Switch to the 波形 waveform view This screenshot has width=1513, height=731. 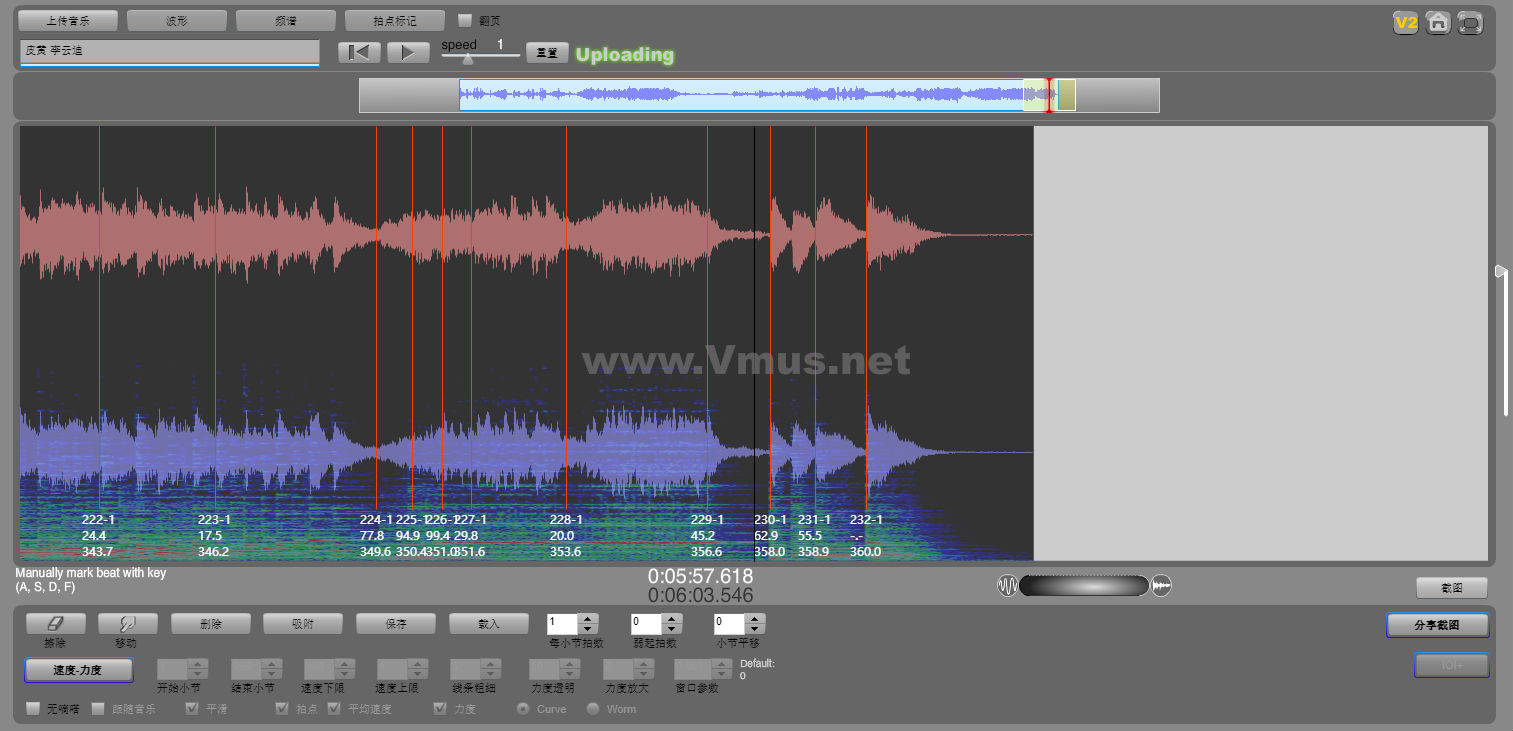[176, 20]
